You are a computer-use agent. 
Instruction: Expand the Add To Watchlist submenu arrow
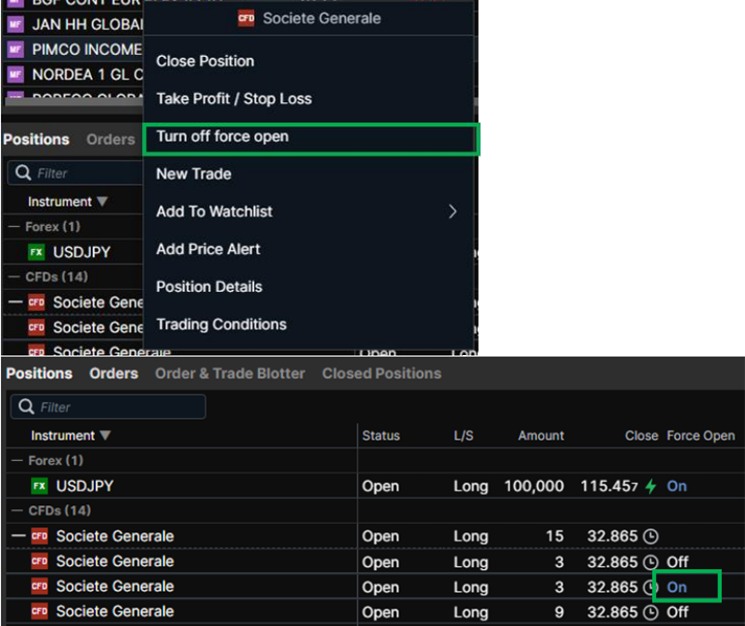tap(452, 211)
